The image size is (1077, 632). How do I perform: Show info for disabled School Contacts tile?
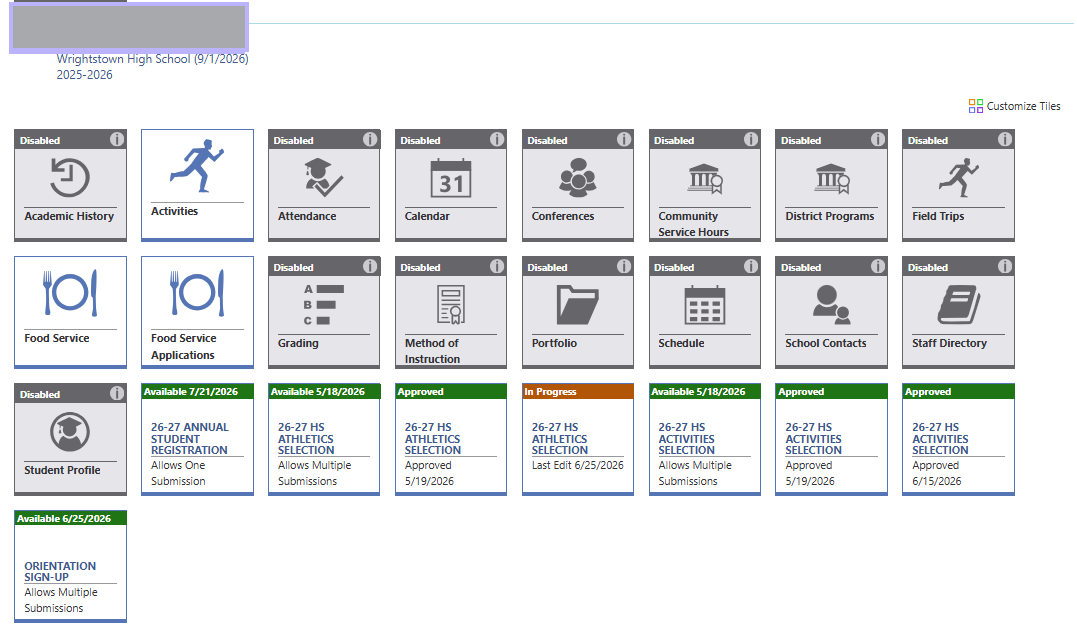(878, 267)
